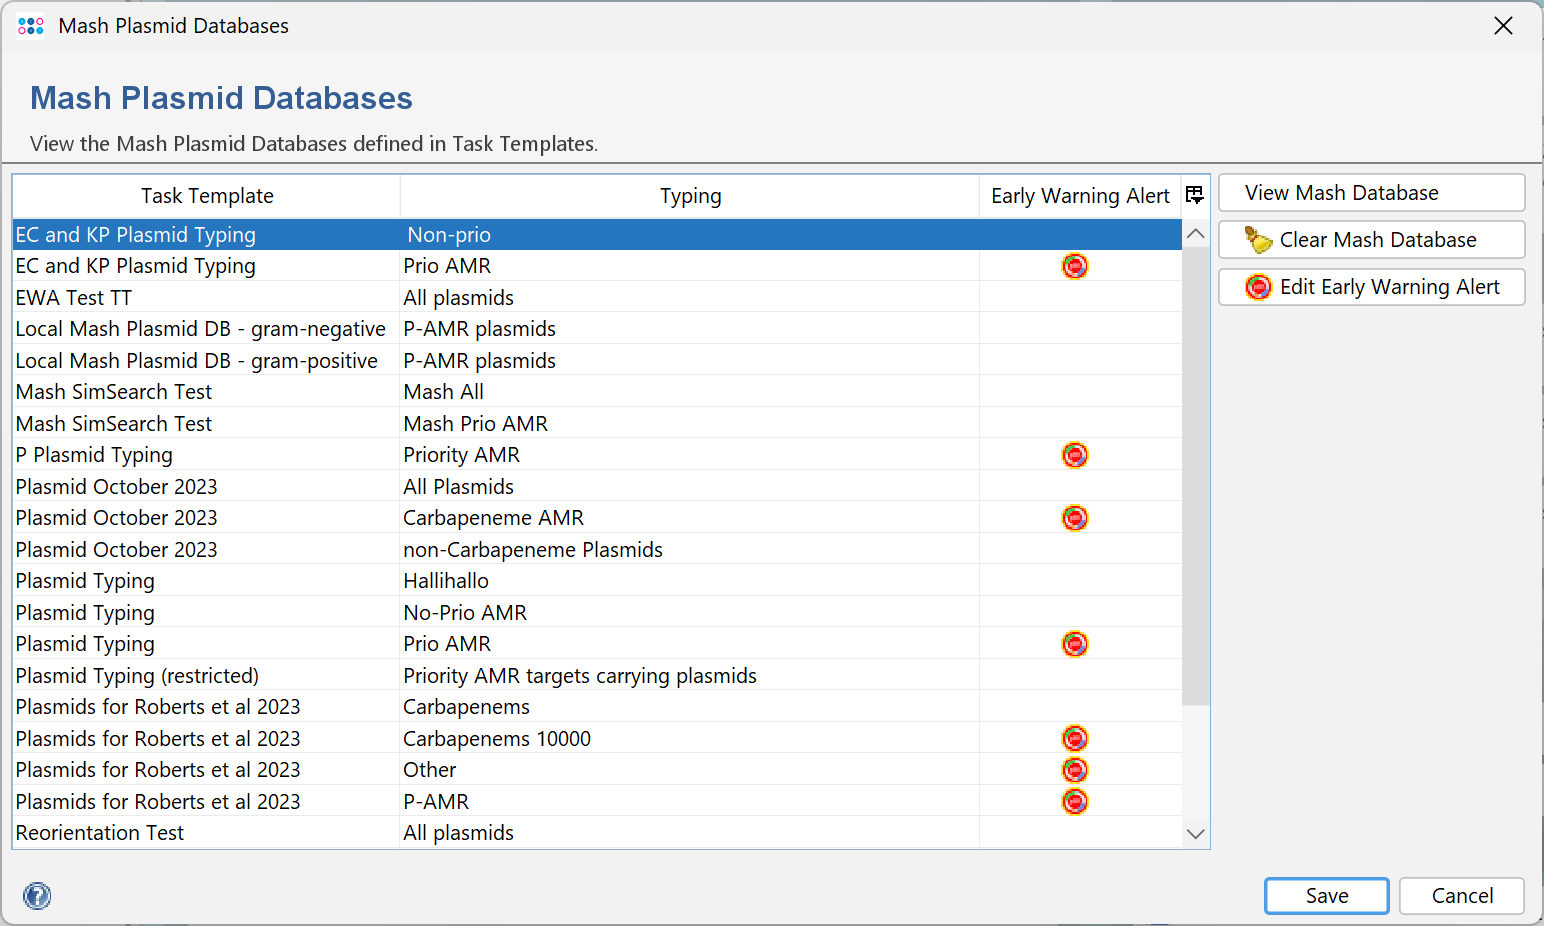Click alert icon for Plasmid Typing Prio AMR
This screenshot has height=926, width=1544.
click(x=1074, y=644)
